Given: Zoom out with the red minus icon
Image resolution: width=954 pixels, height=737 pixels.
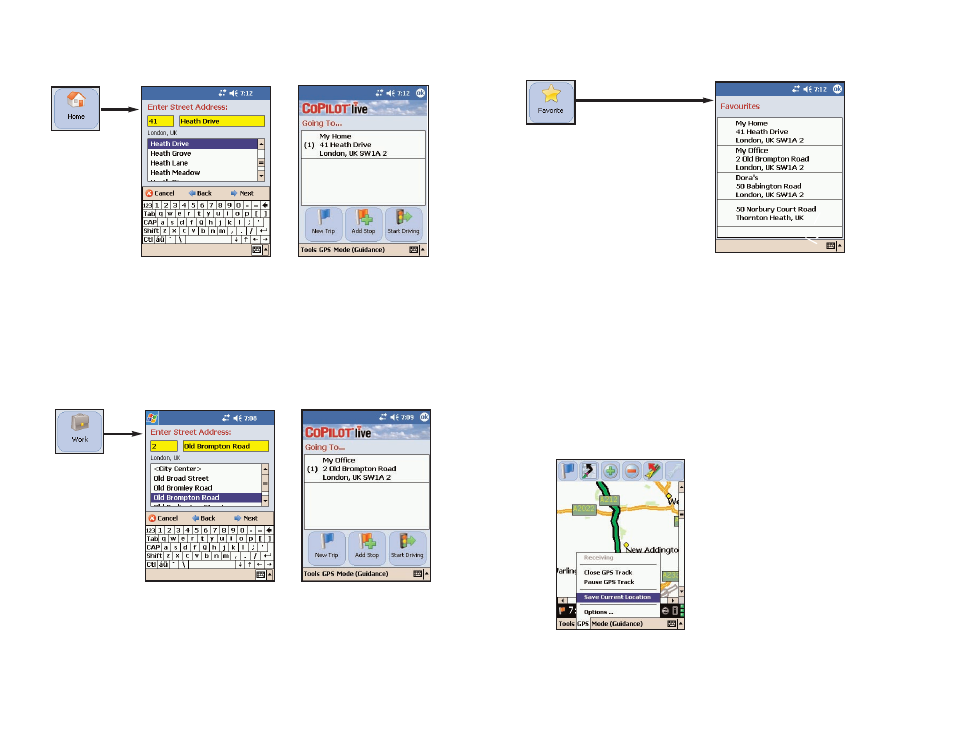Looking at the screenshot, I should [x=632, y=470].
